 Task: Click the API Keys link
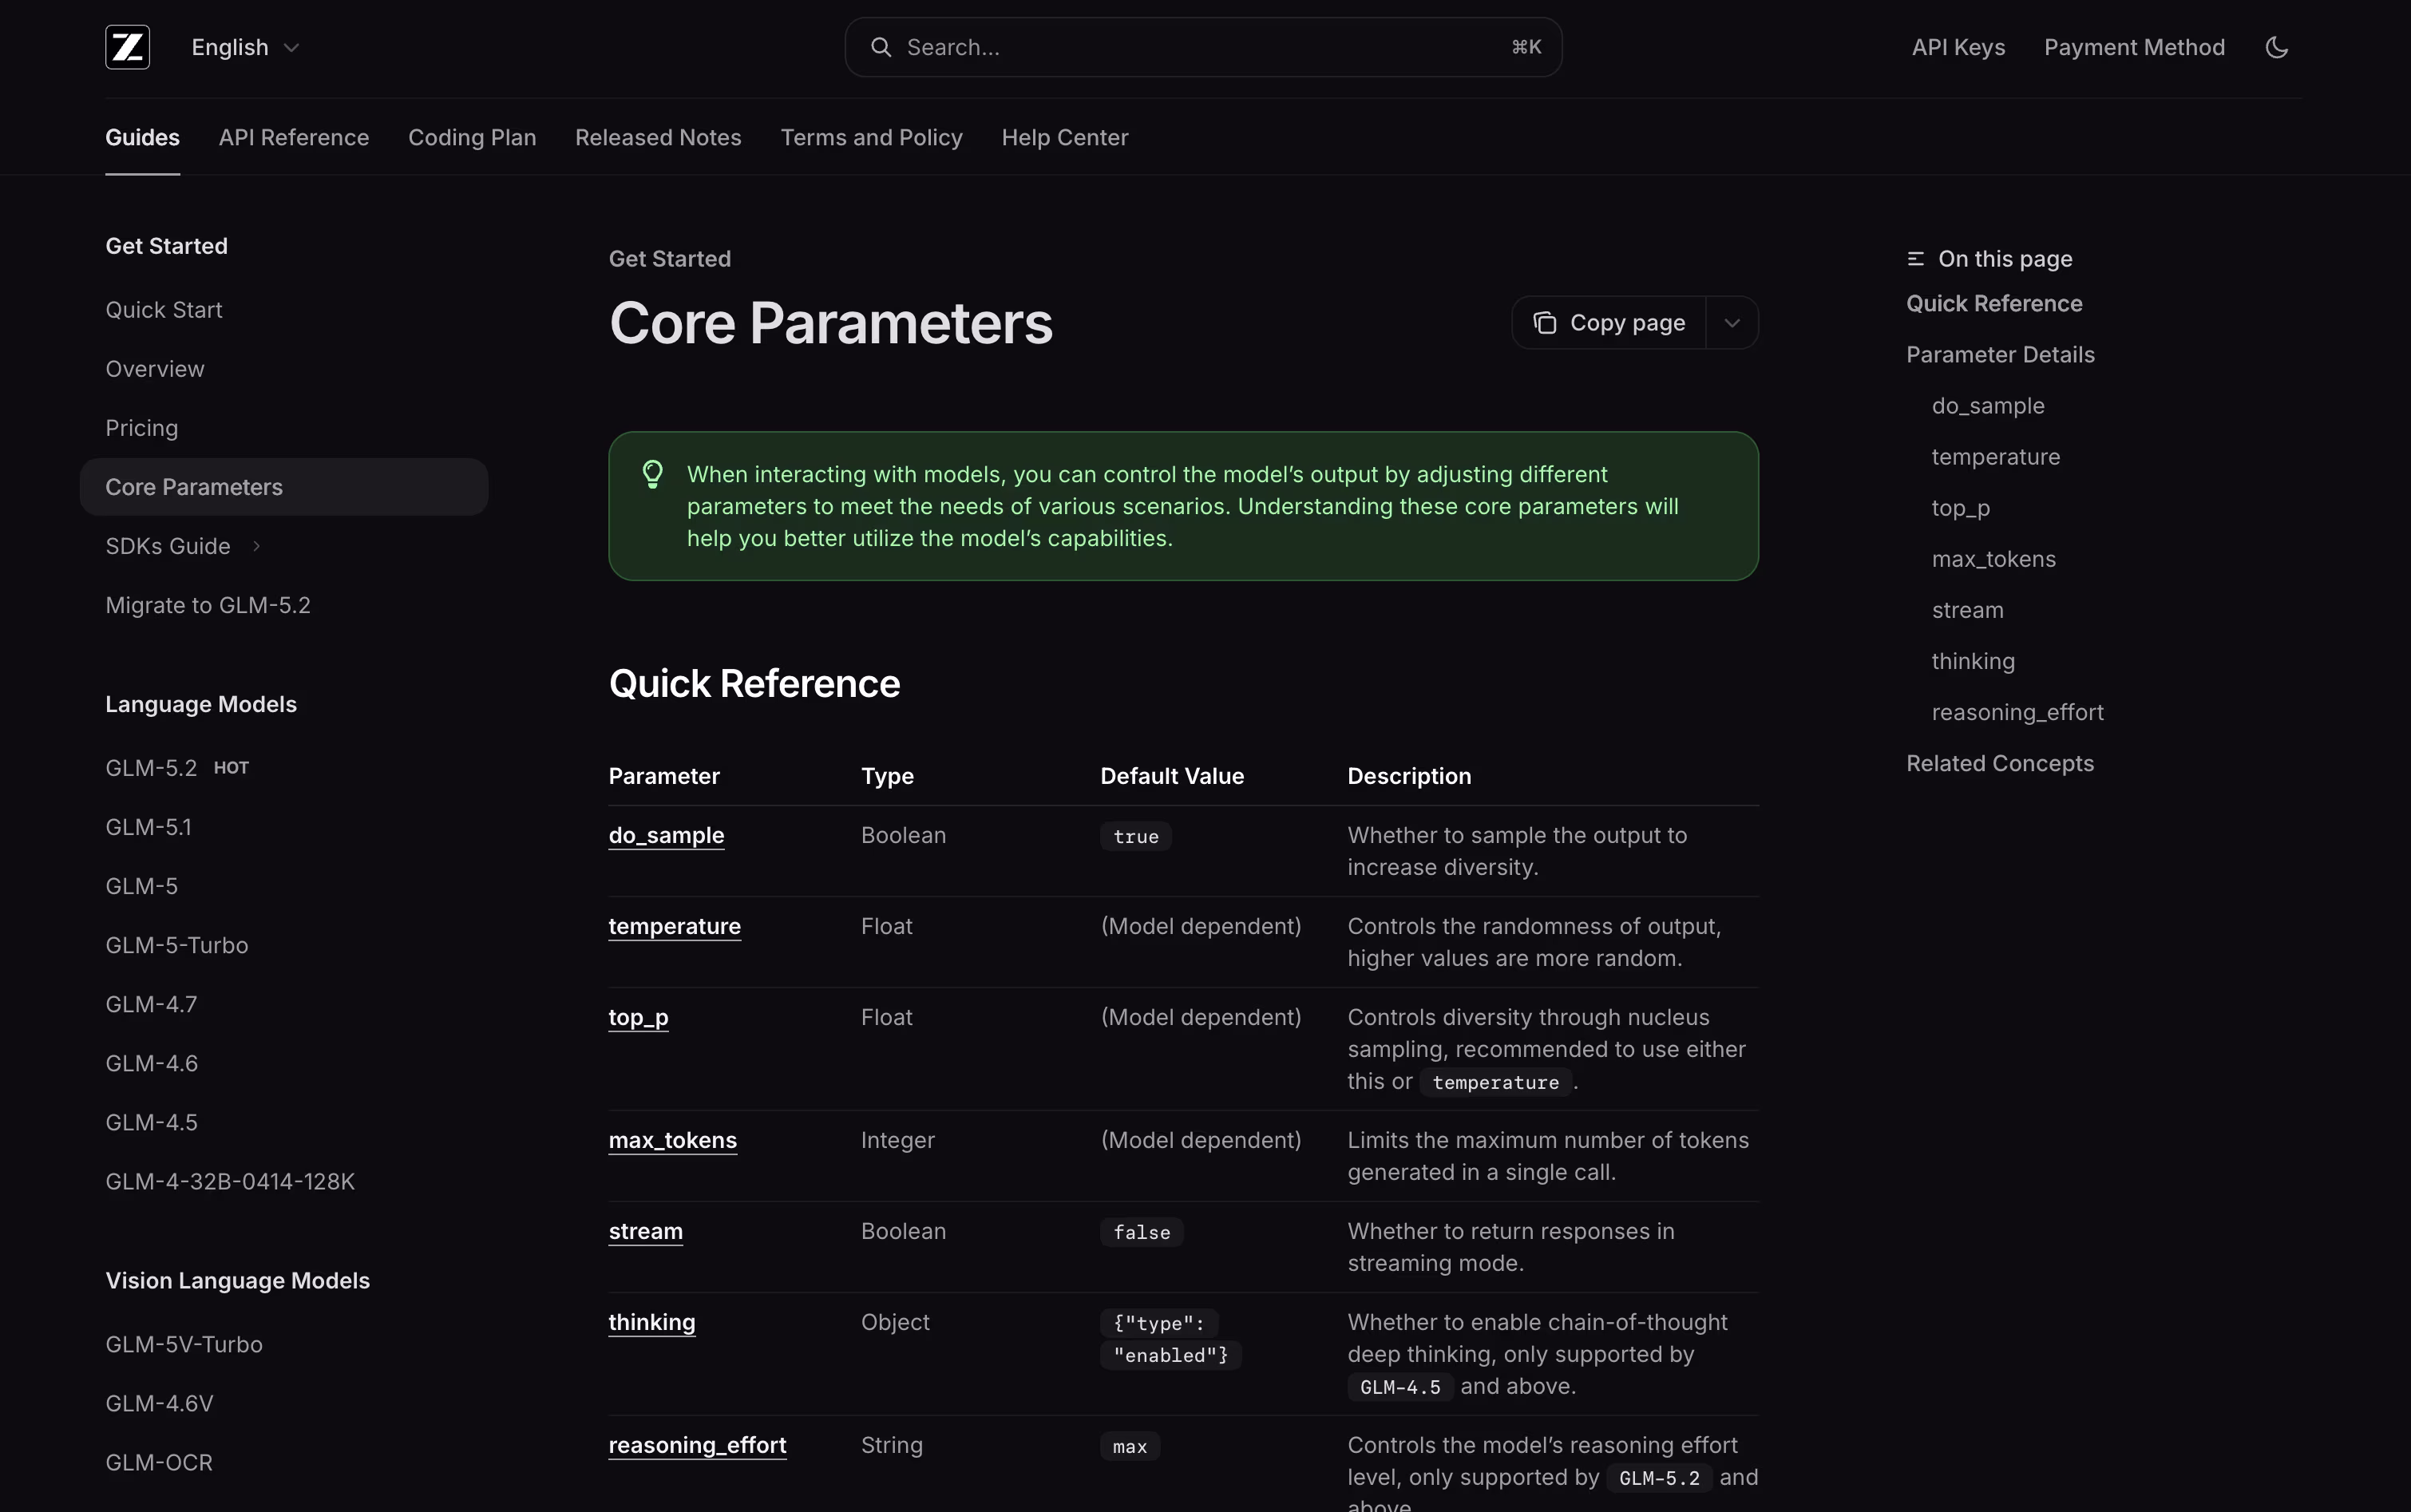1958,47
